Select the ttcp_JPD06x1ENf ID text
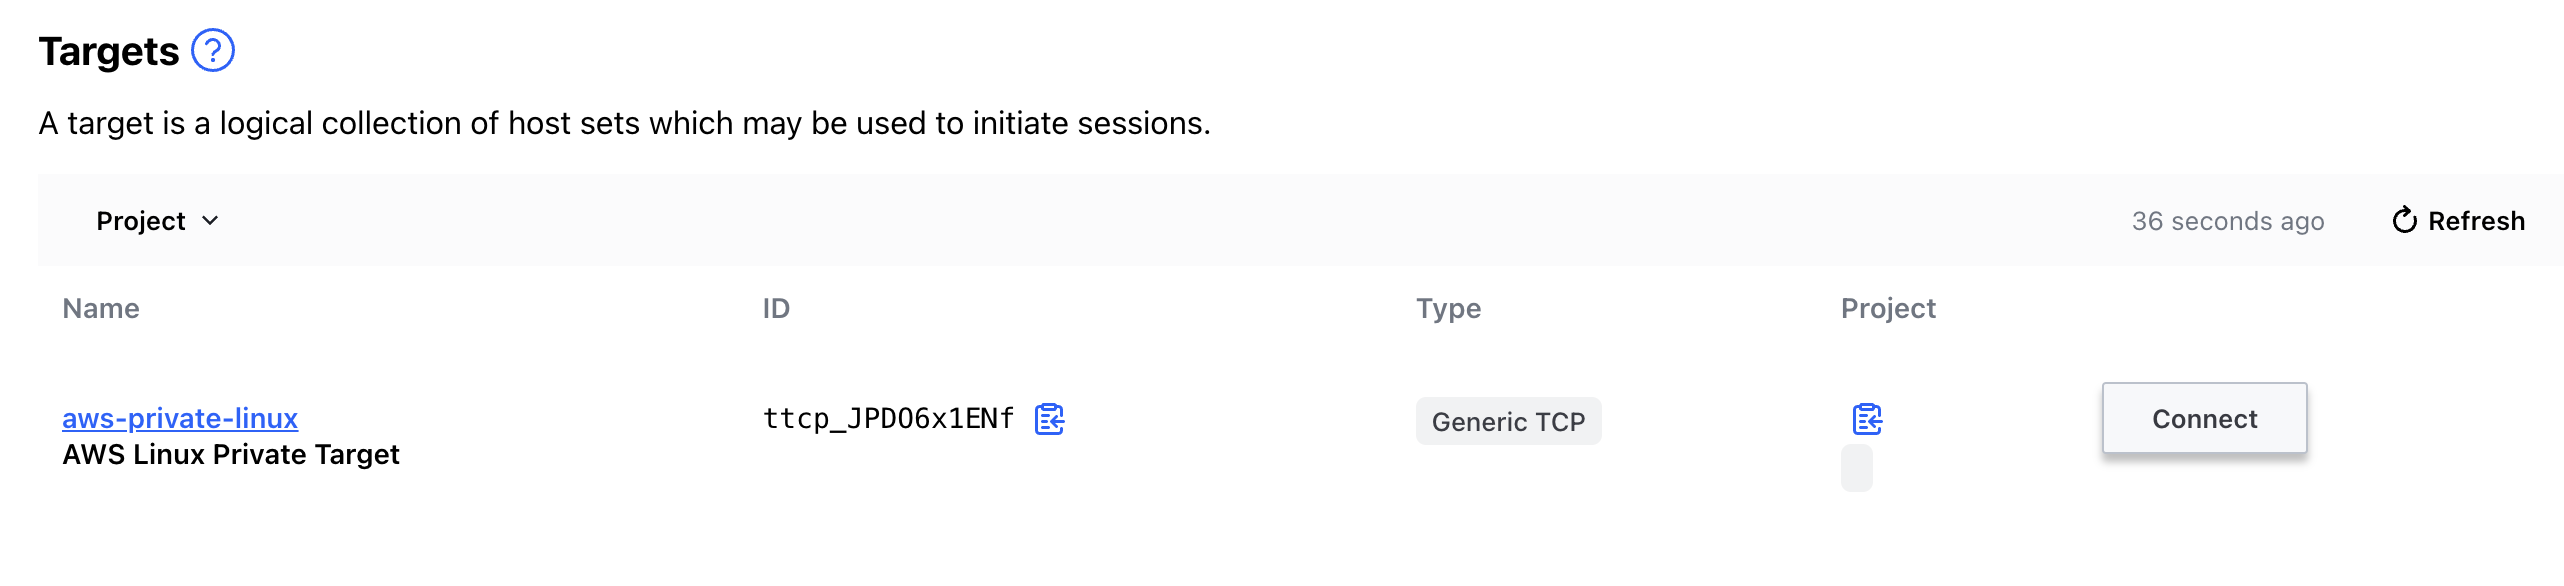This screenshot has height=586, width=2564. [888, 419]
